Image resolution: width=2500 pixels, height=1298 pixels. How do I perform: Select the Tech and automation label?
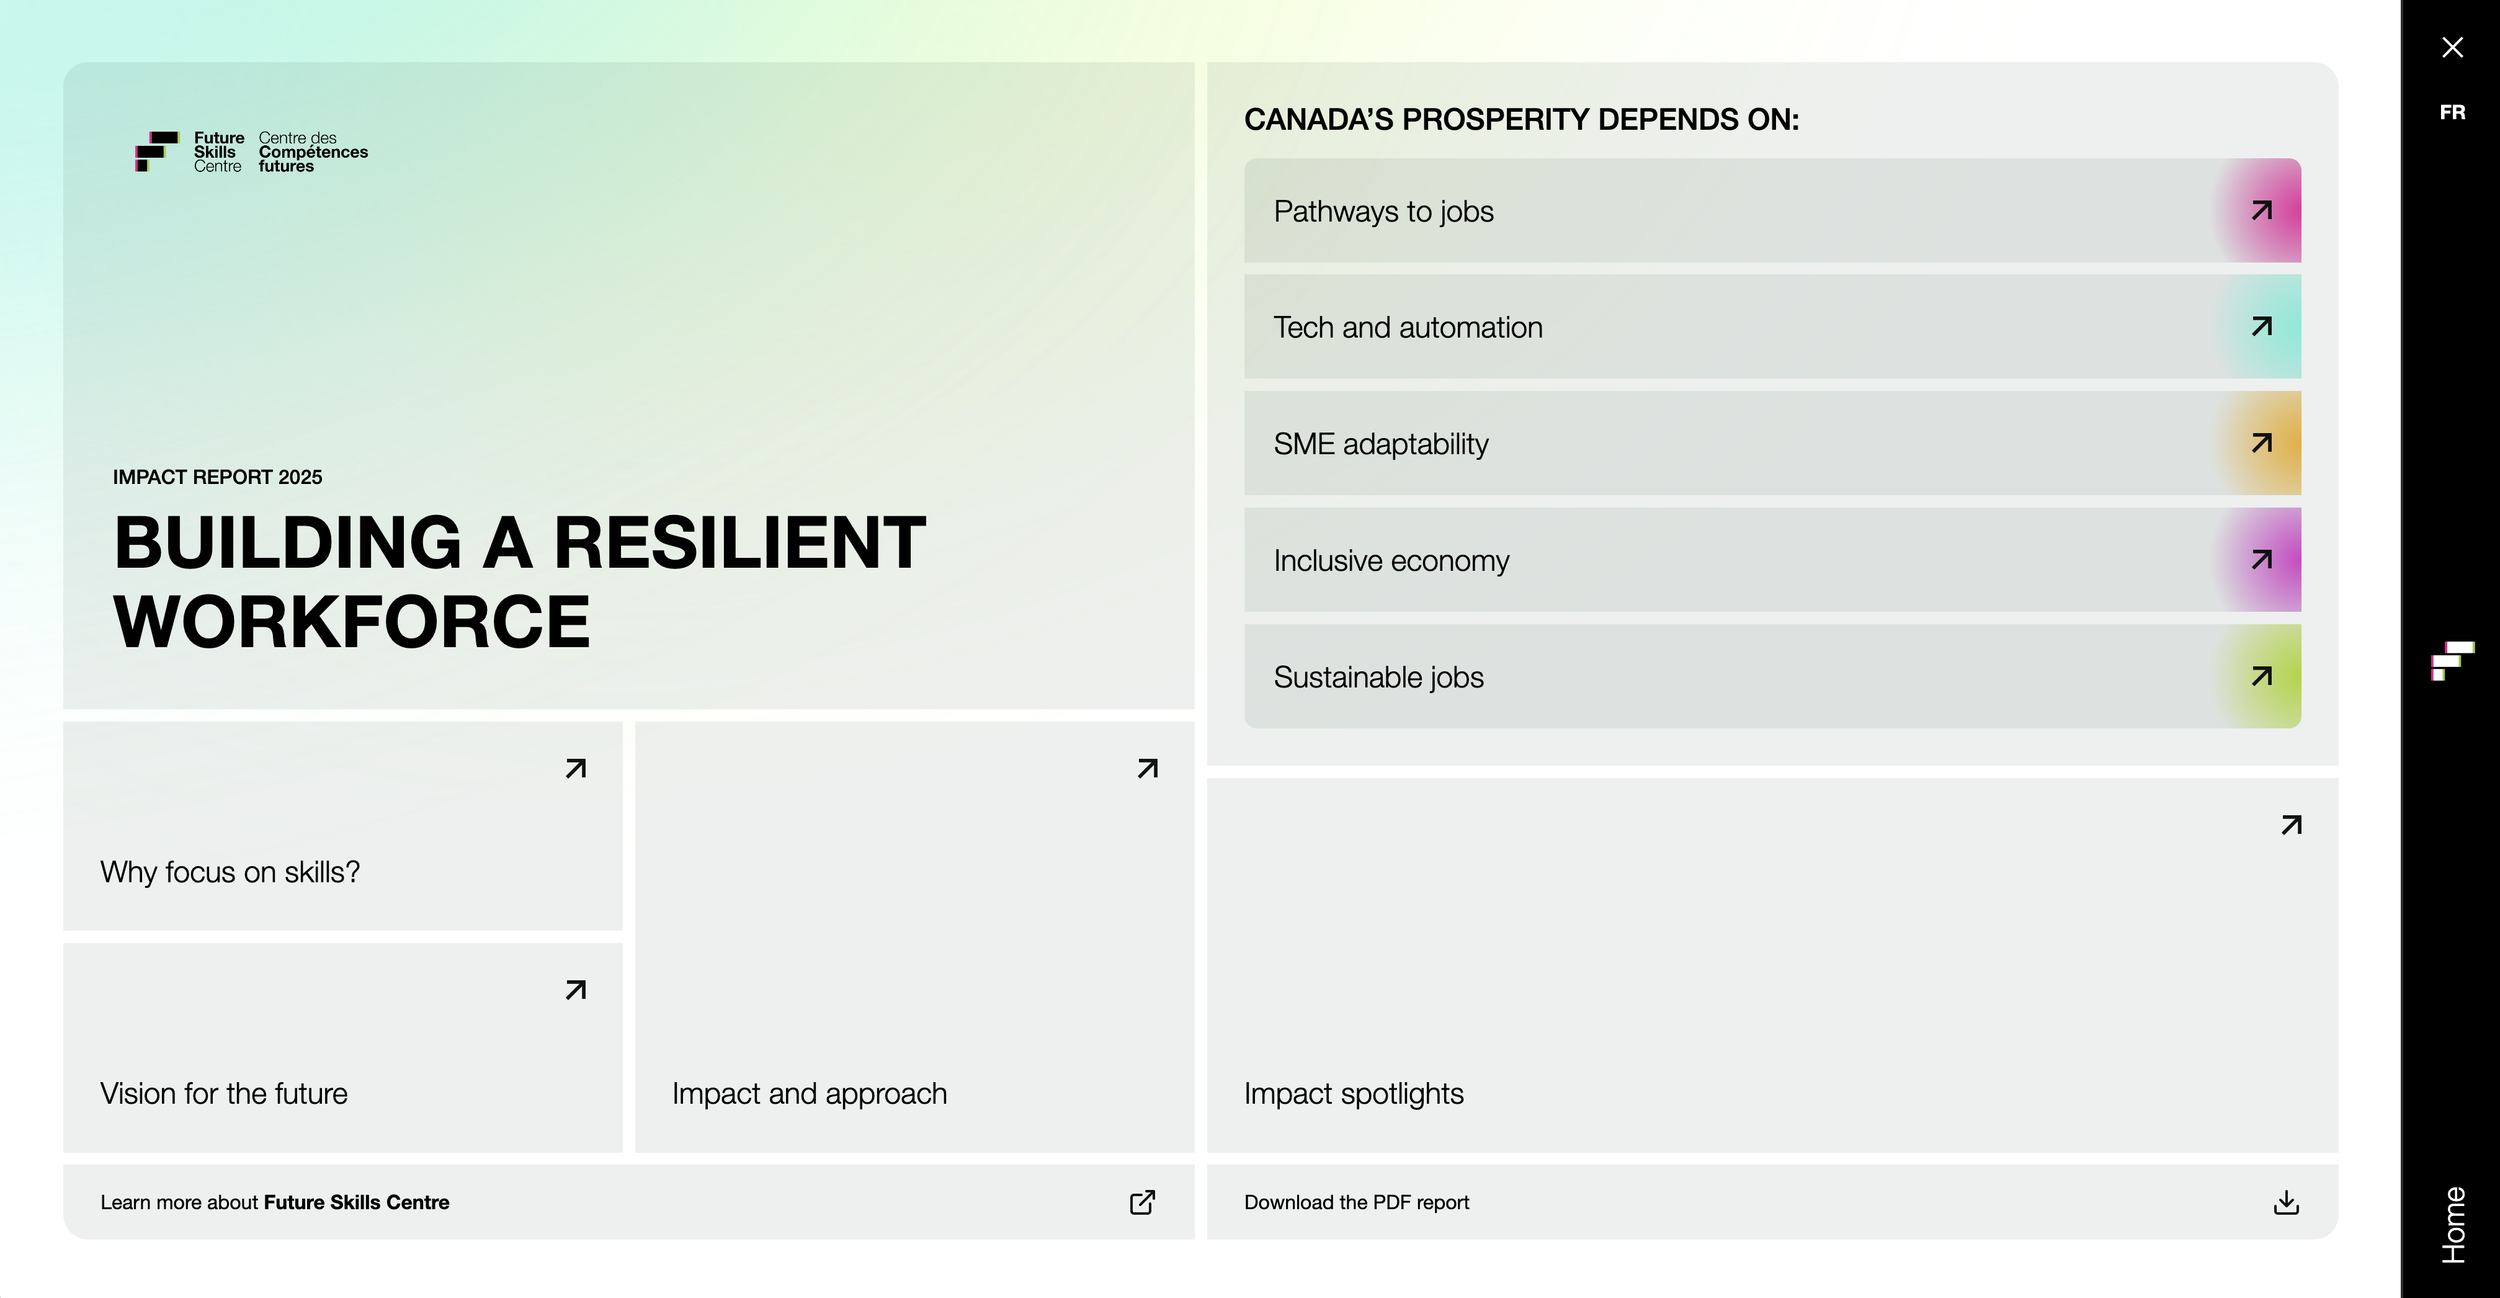1407,327
